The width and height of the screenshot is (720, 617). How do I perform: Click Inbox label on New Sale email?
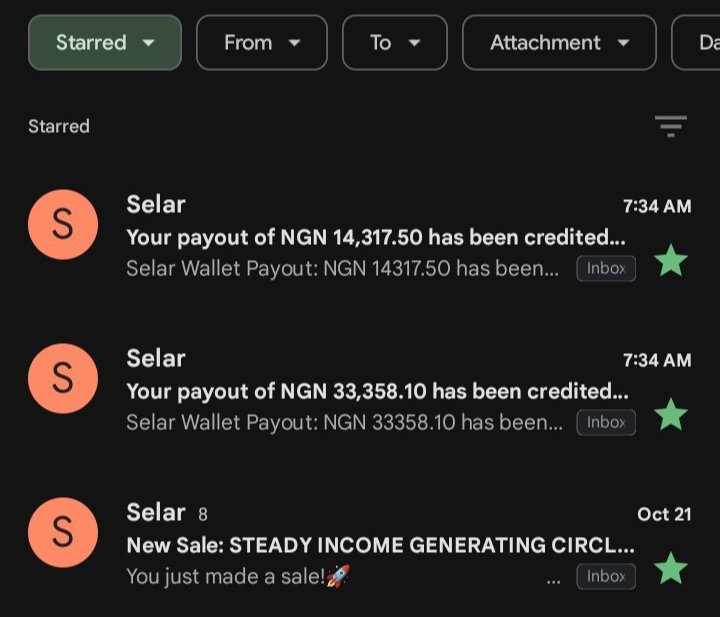[606, 577]
